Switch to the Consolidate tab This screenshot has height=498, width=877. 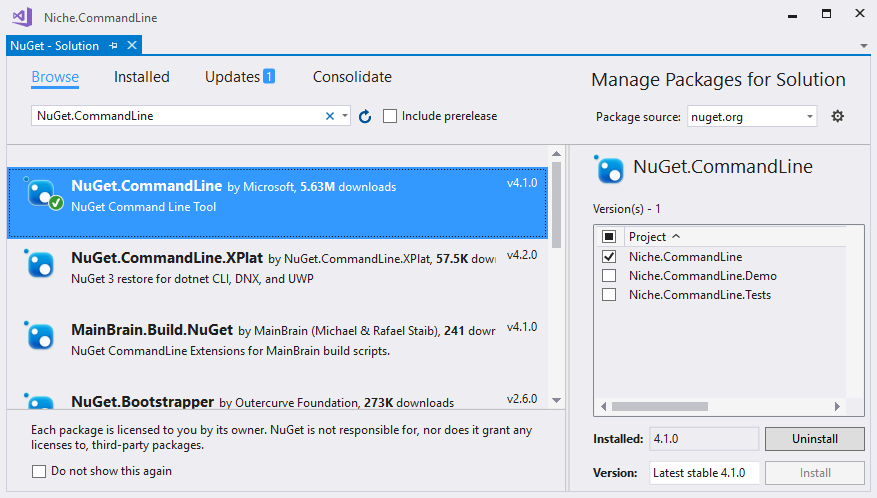click(x=352, y=77)
